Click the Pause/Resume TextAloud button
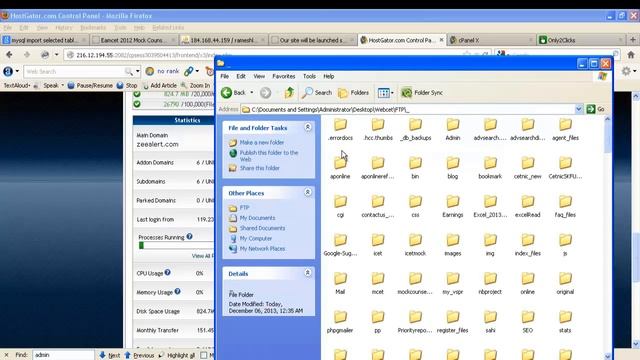The width and height of the screenshot is (640, 360). click(90, 85)
